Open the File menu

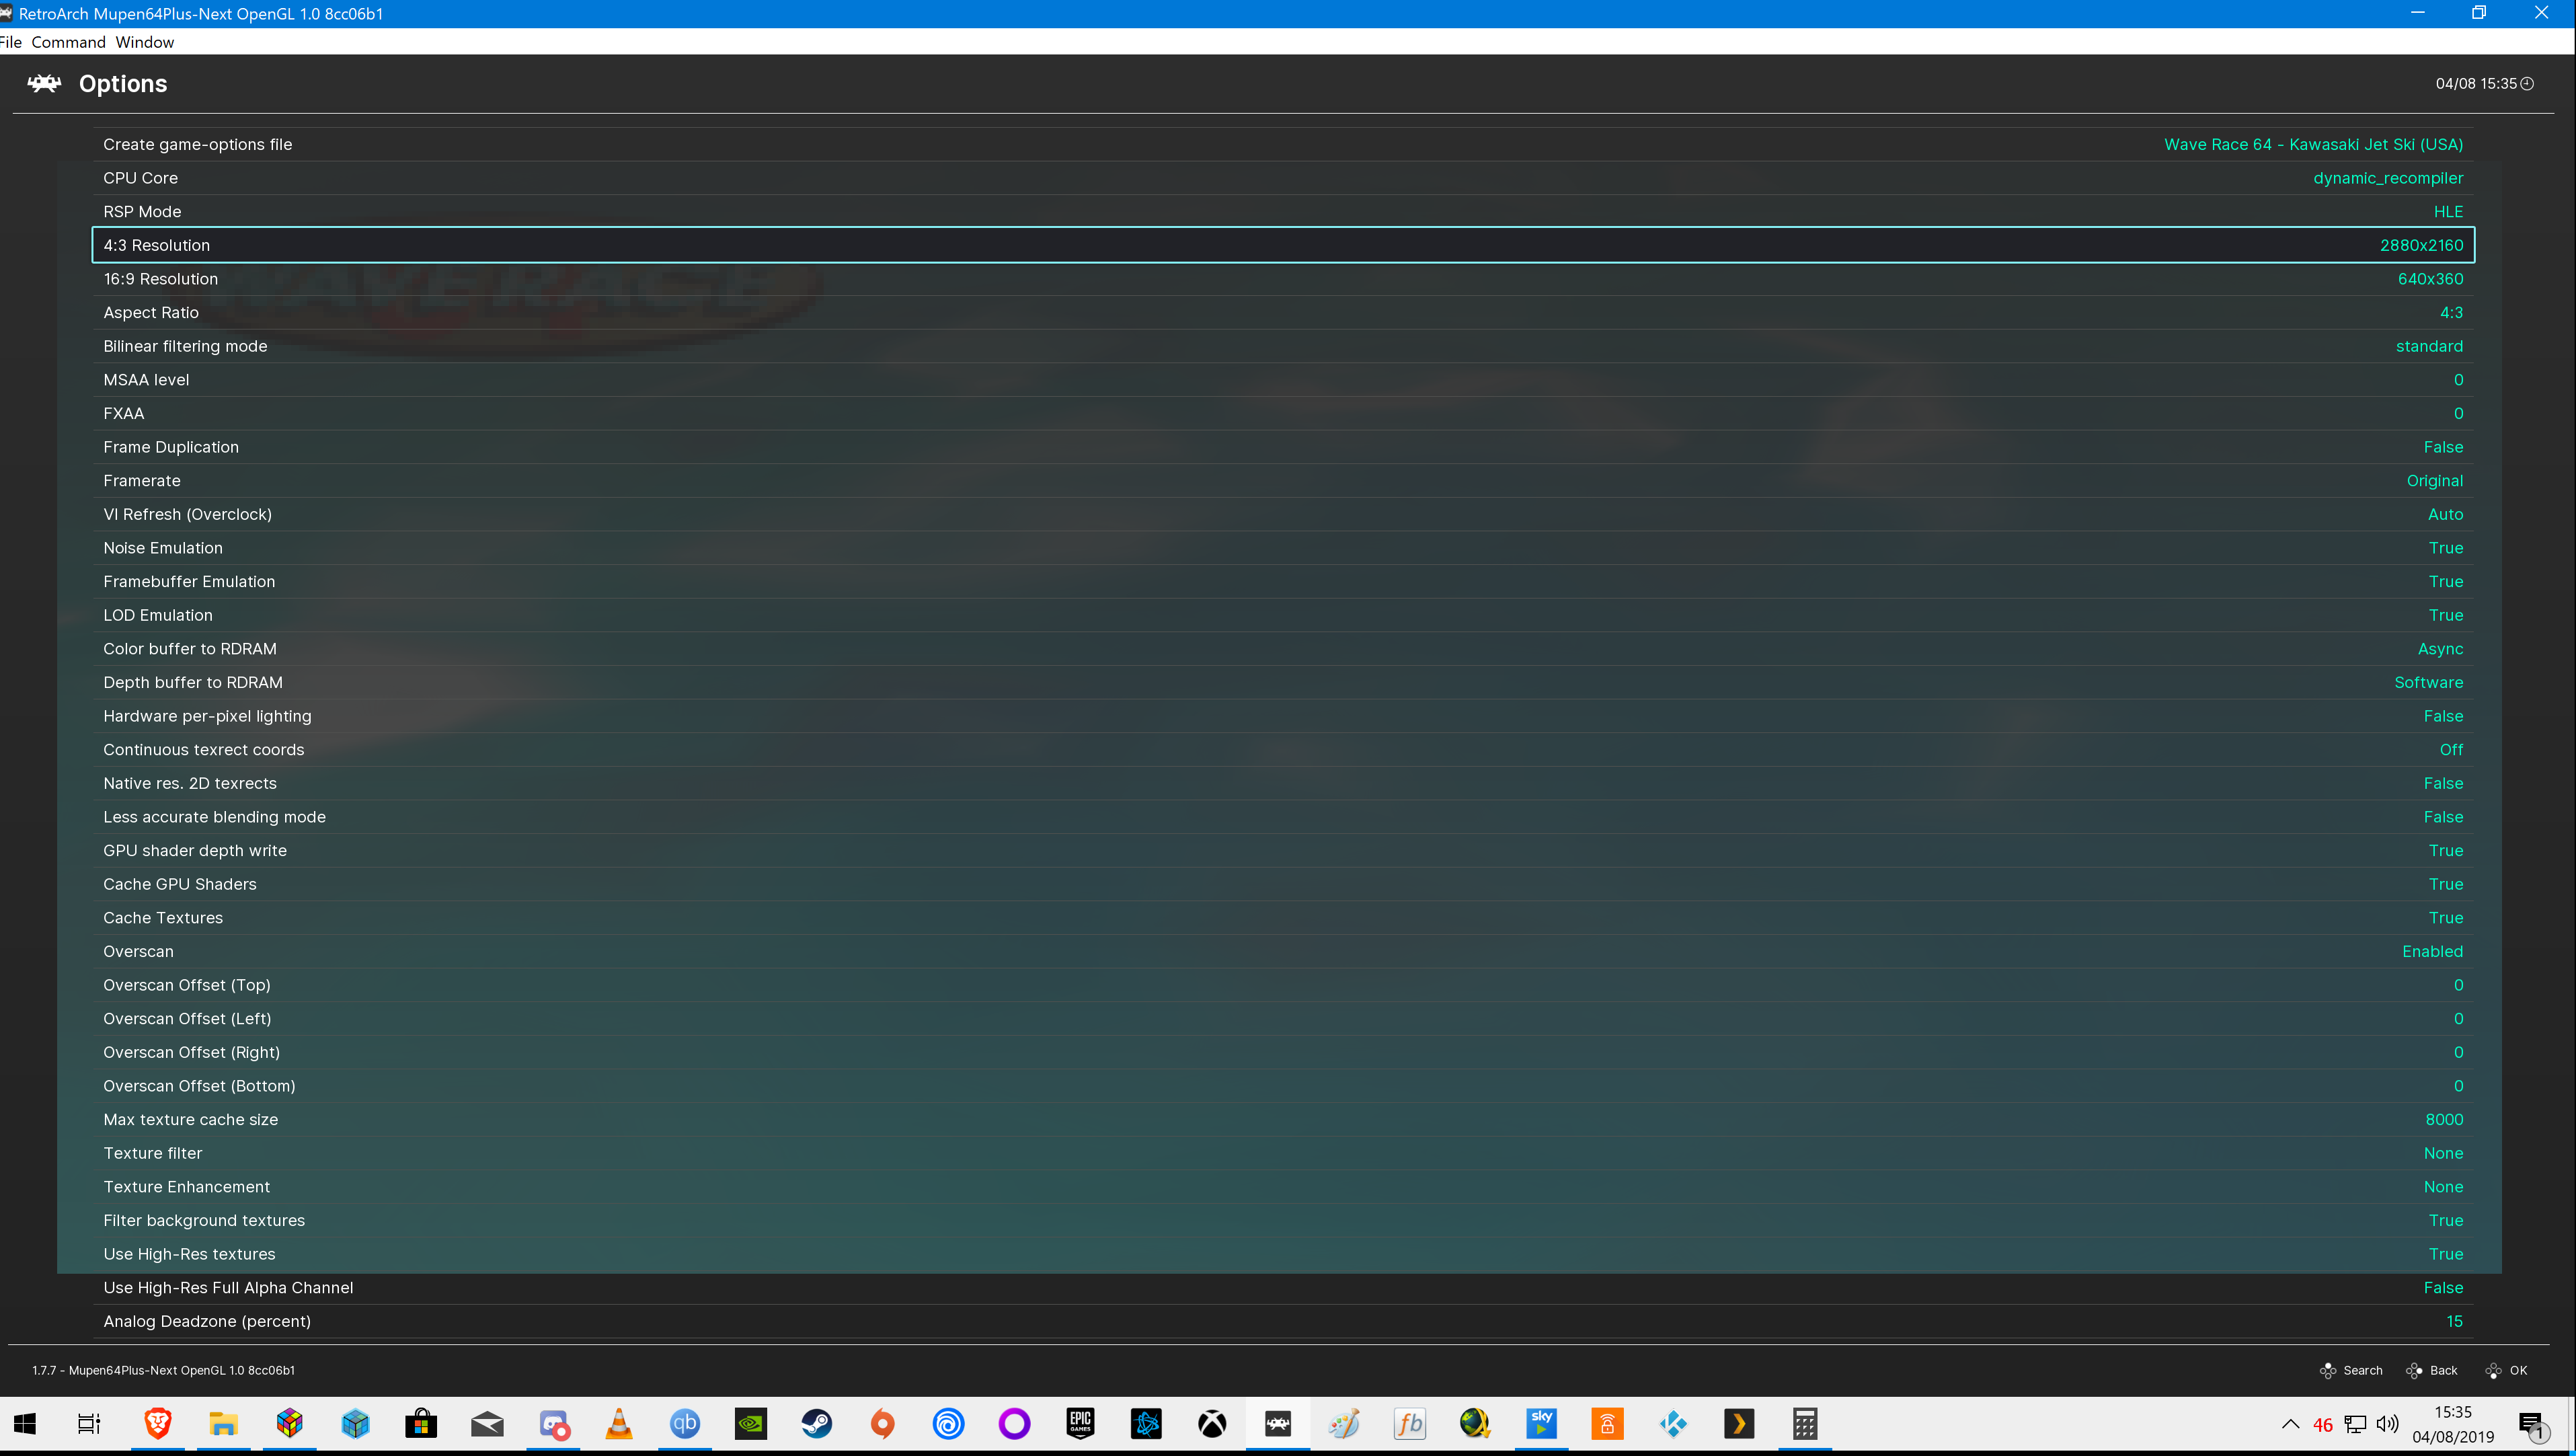coord(11,42)
